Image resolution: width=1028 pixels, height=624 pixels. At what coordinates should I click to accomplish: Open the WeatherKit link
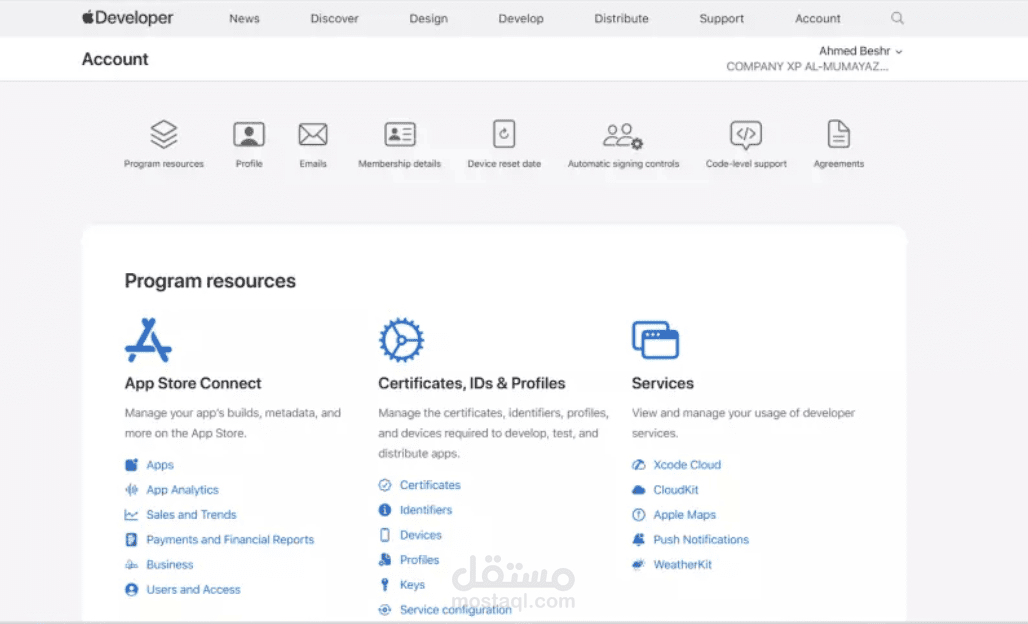point(682,564)
